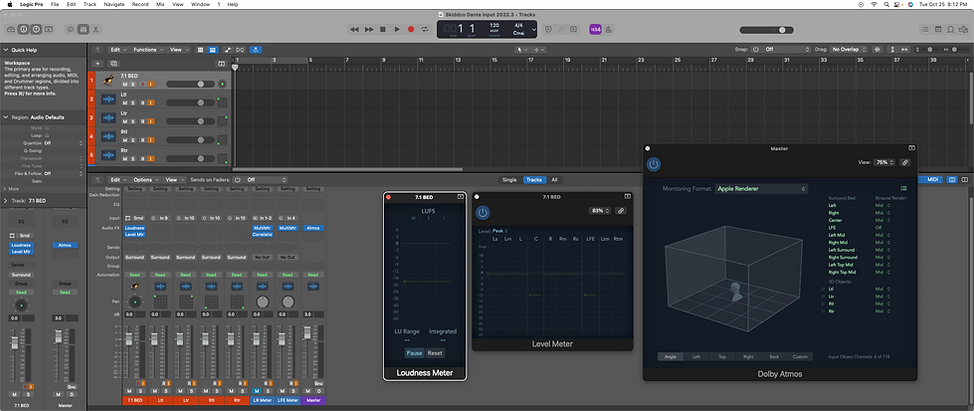Viewport: 974px width, 411px height.
Task: Click link icon in Dolby Atmos plugin header
Action: pos(905,162)
